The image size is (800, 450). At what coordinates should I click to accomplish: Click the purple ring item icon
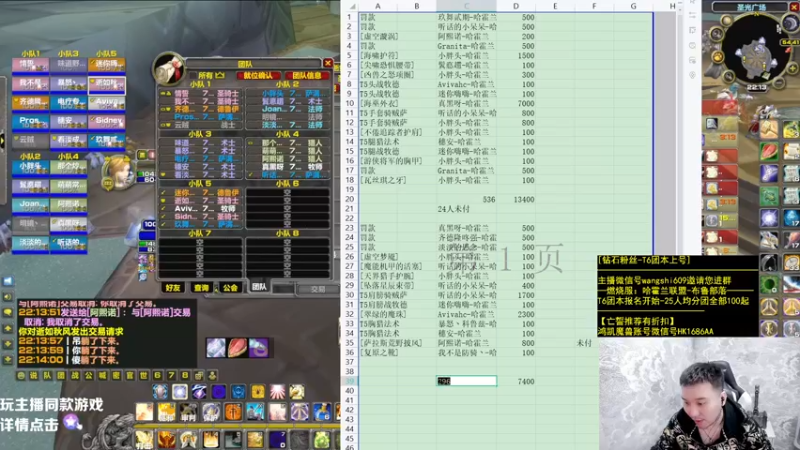[259, 348]
